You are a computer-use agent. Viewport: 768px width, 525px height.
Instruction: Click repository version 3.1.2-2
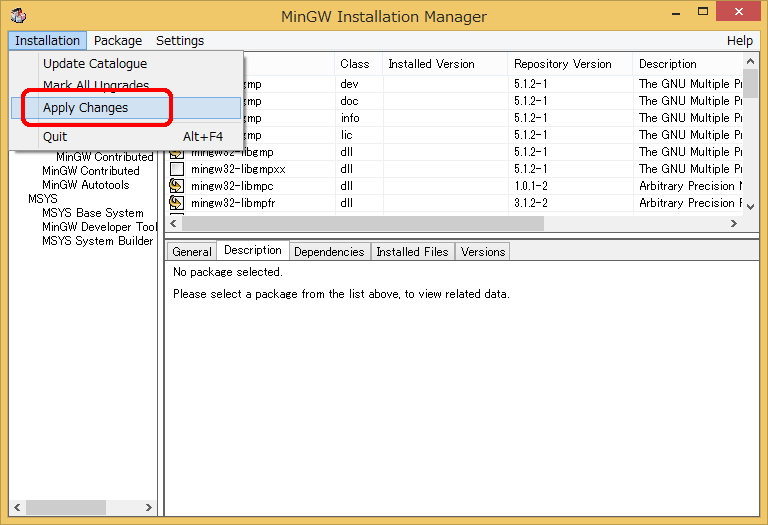(530, 203)
